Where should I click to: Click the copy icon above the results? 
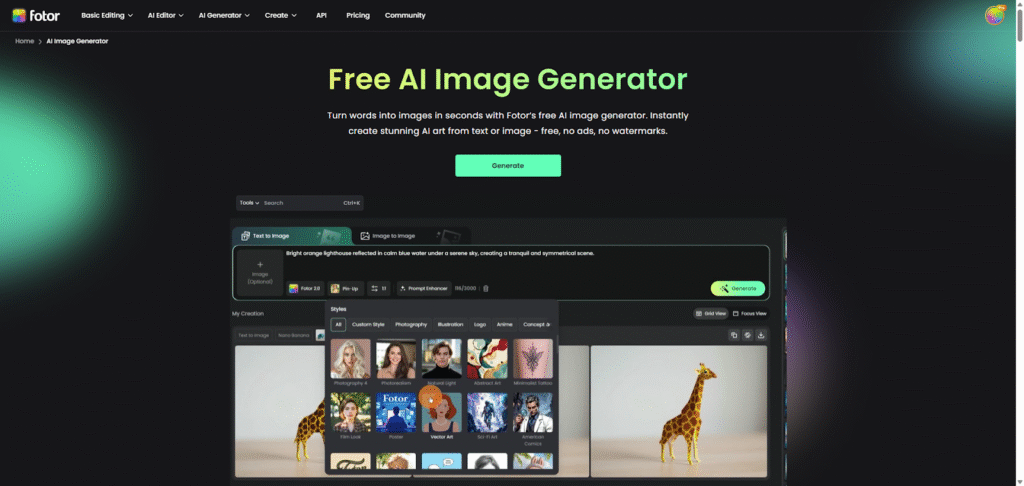click(x=733, y=335)
